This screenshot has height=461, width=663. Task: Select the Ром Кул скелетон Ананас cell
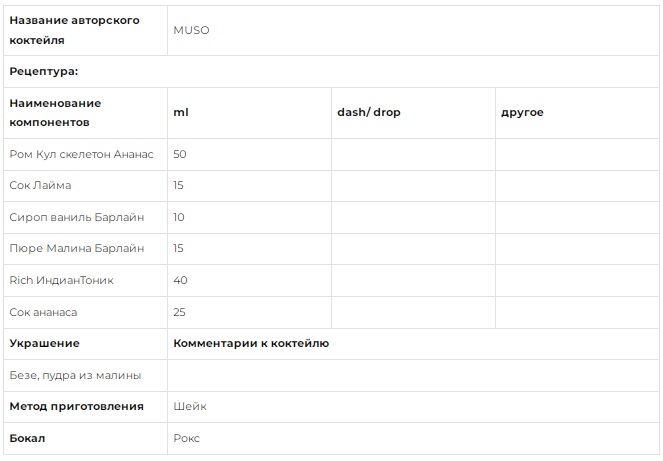85,154
